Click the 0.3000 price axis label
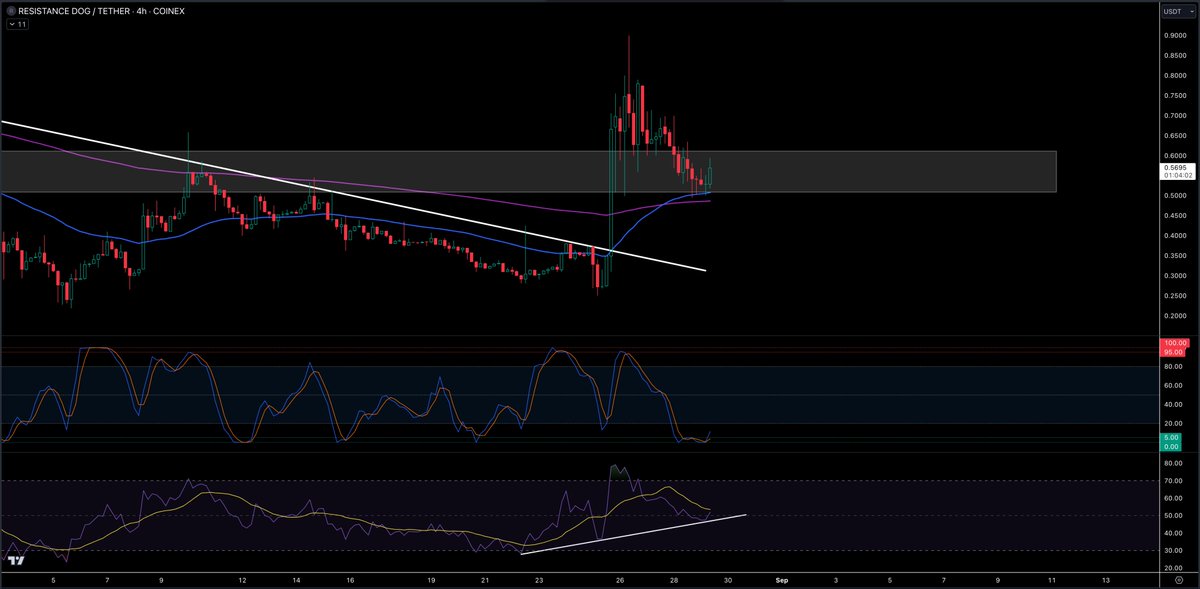Image resolution: width=1200 pixels, height=589 pixels. coord(1173,275)
